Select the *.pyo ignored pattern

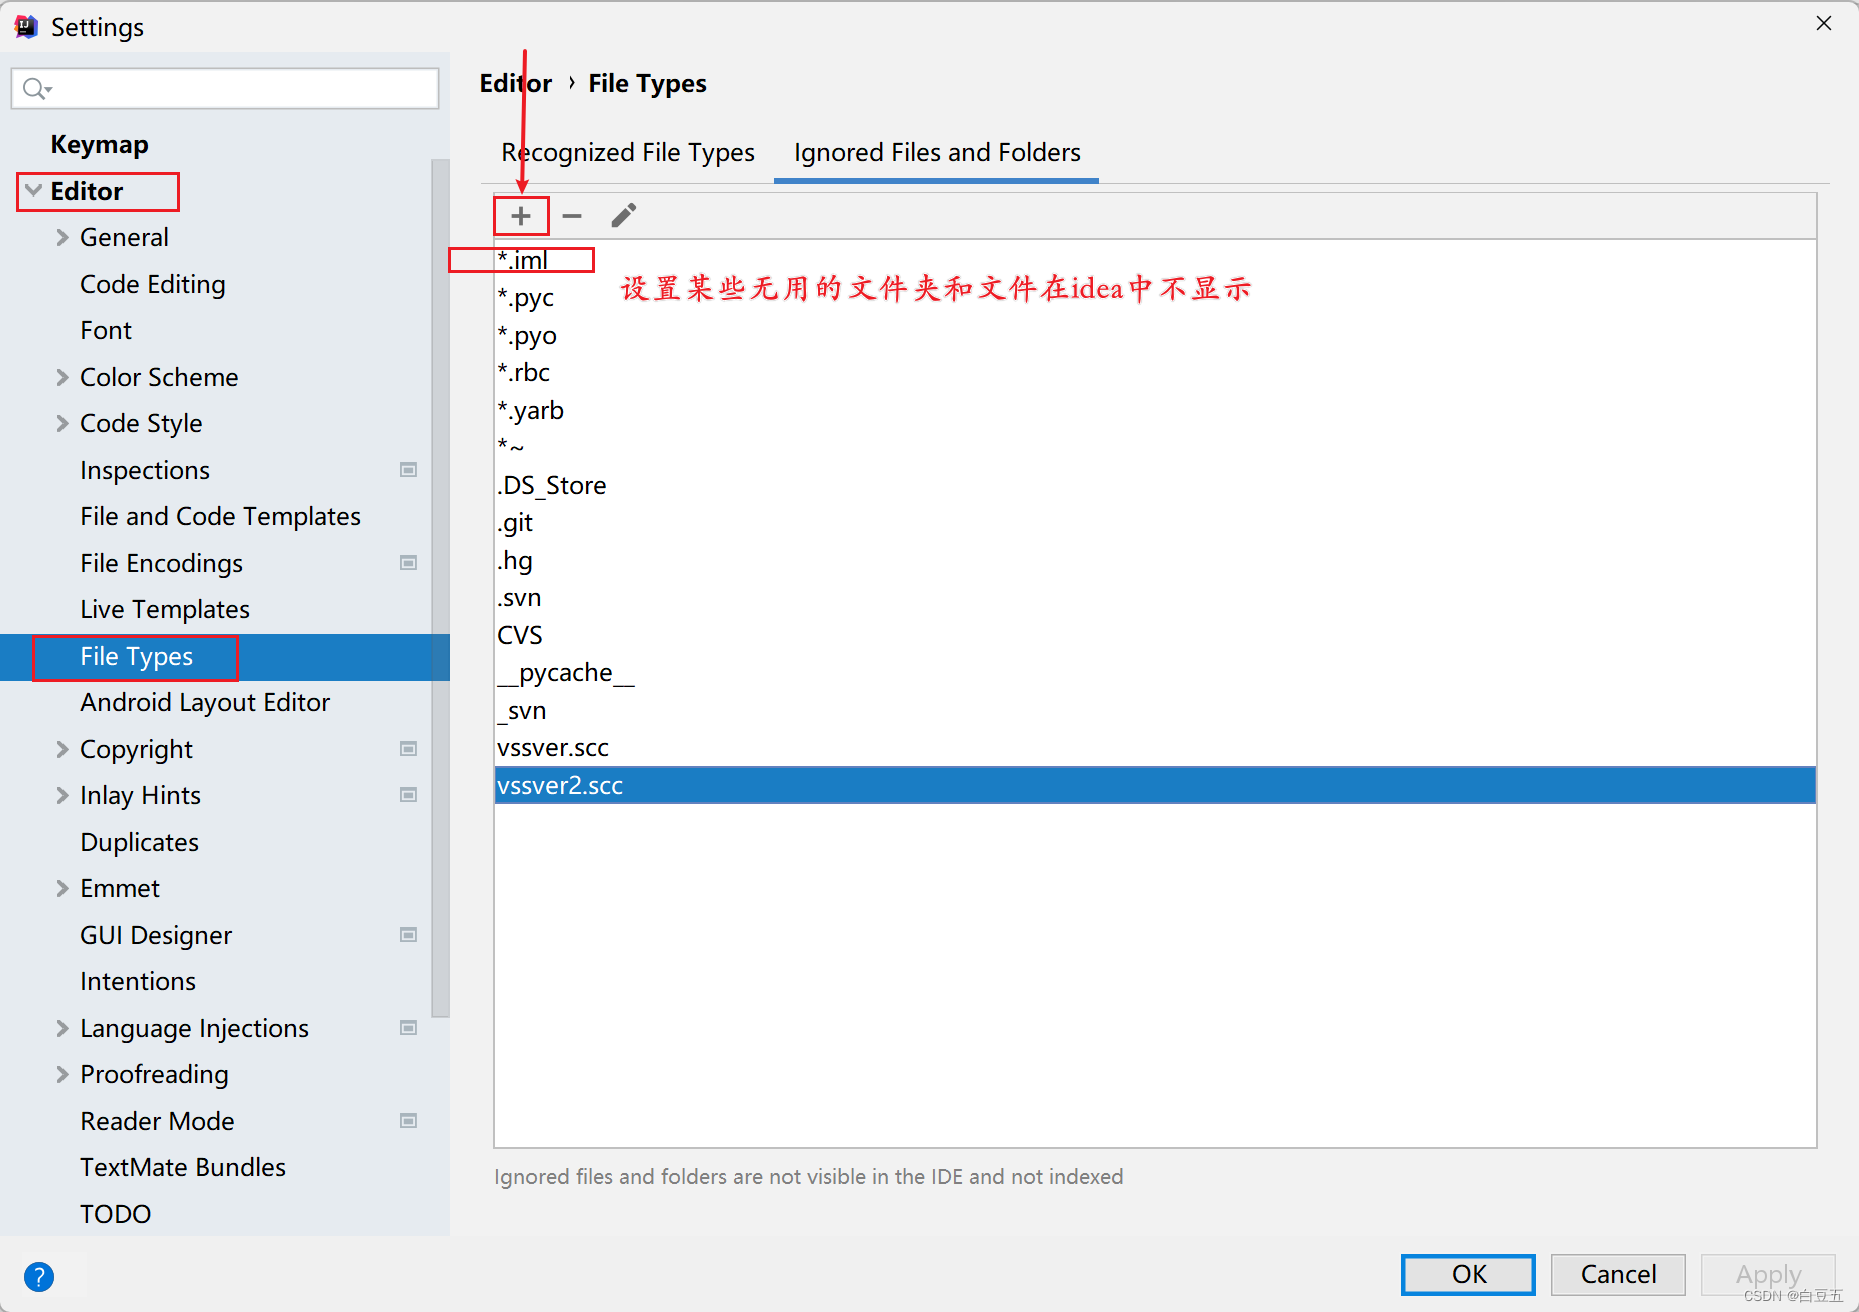1155,335
